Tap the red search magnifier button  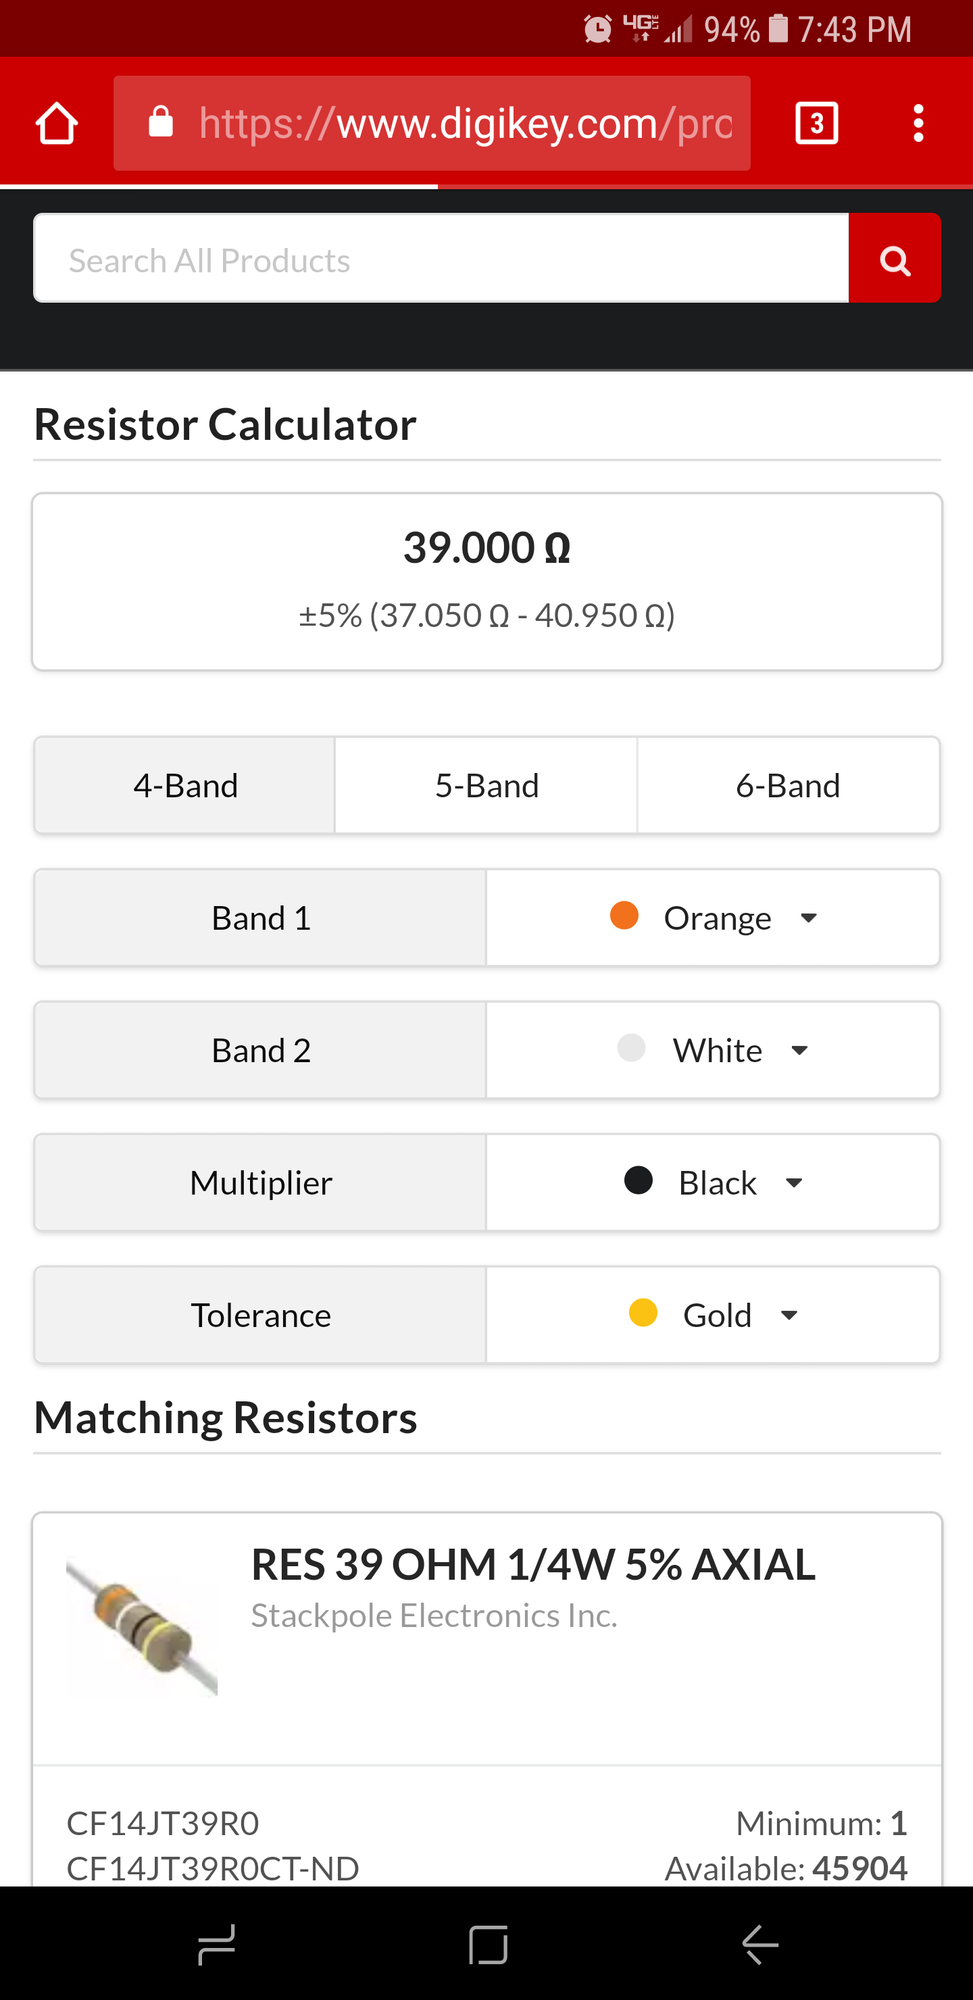point(894,260)
